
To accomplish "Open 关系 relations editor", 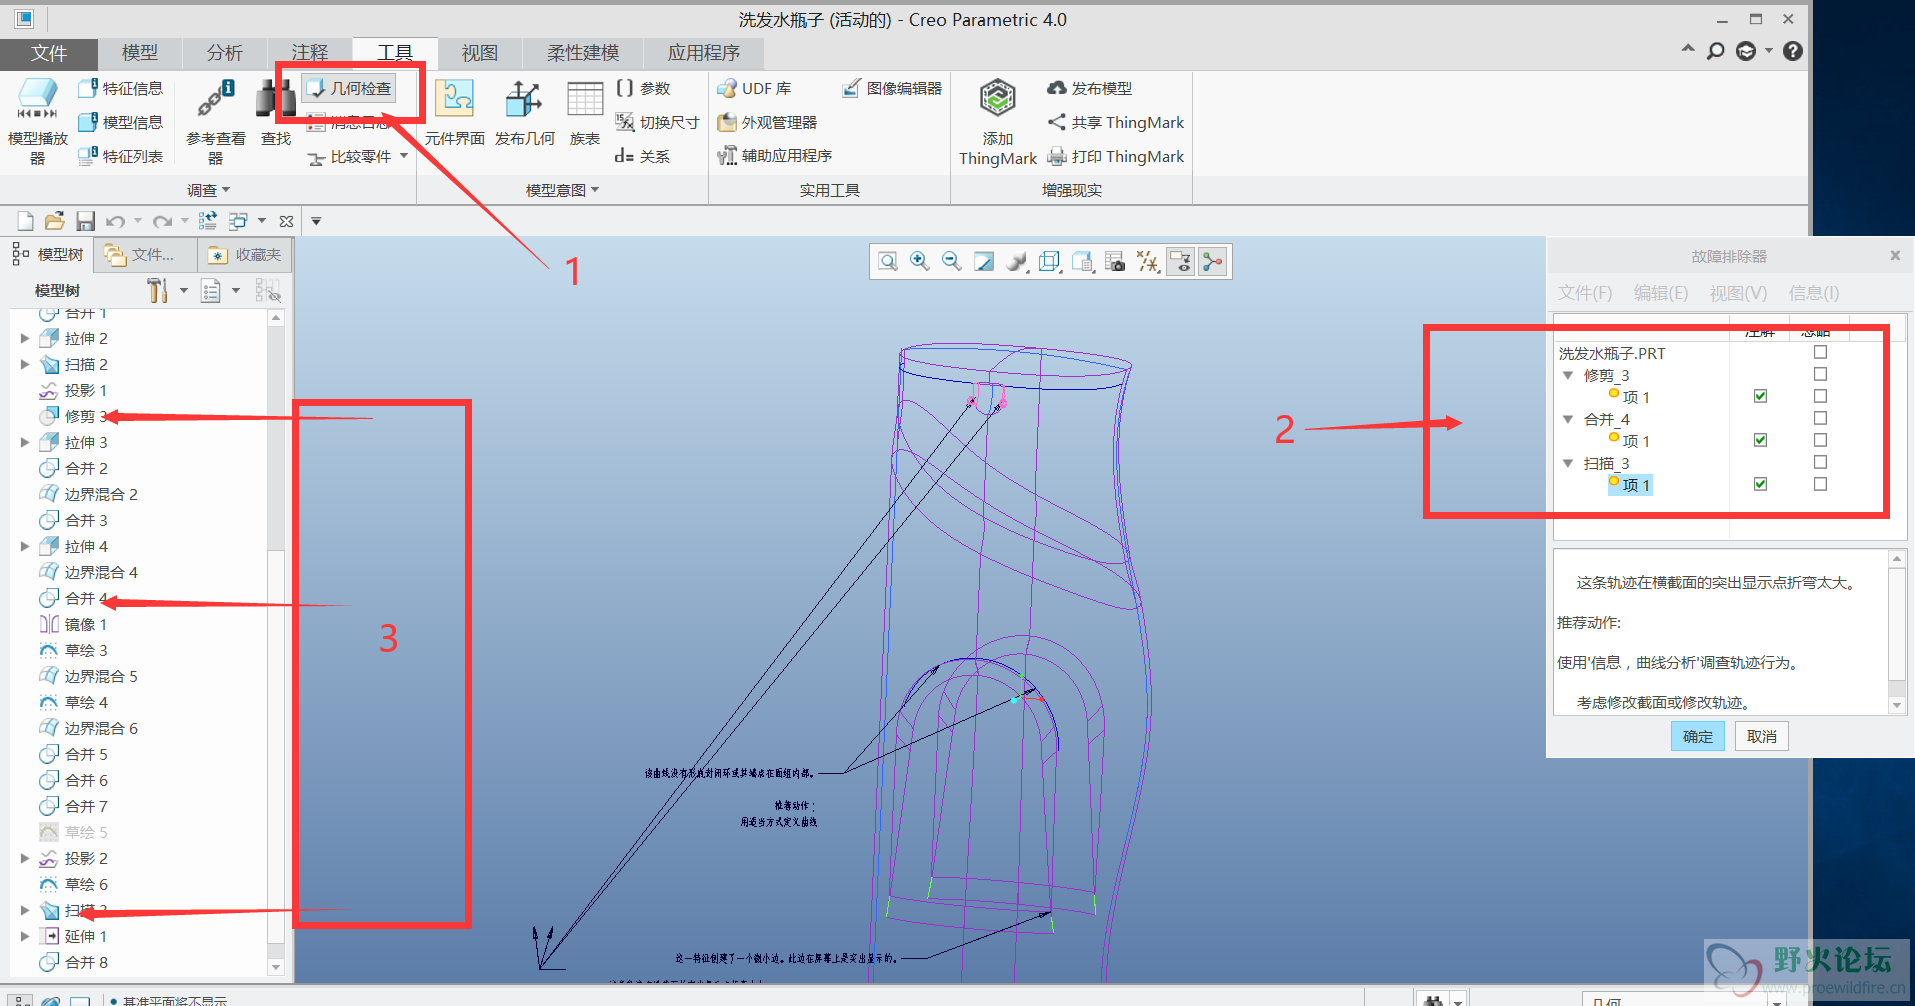I will (643, 156).
